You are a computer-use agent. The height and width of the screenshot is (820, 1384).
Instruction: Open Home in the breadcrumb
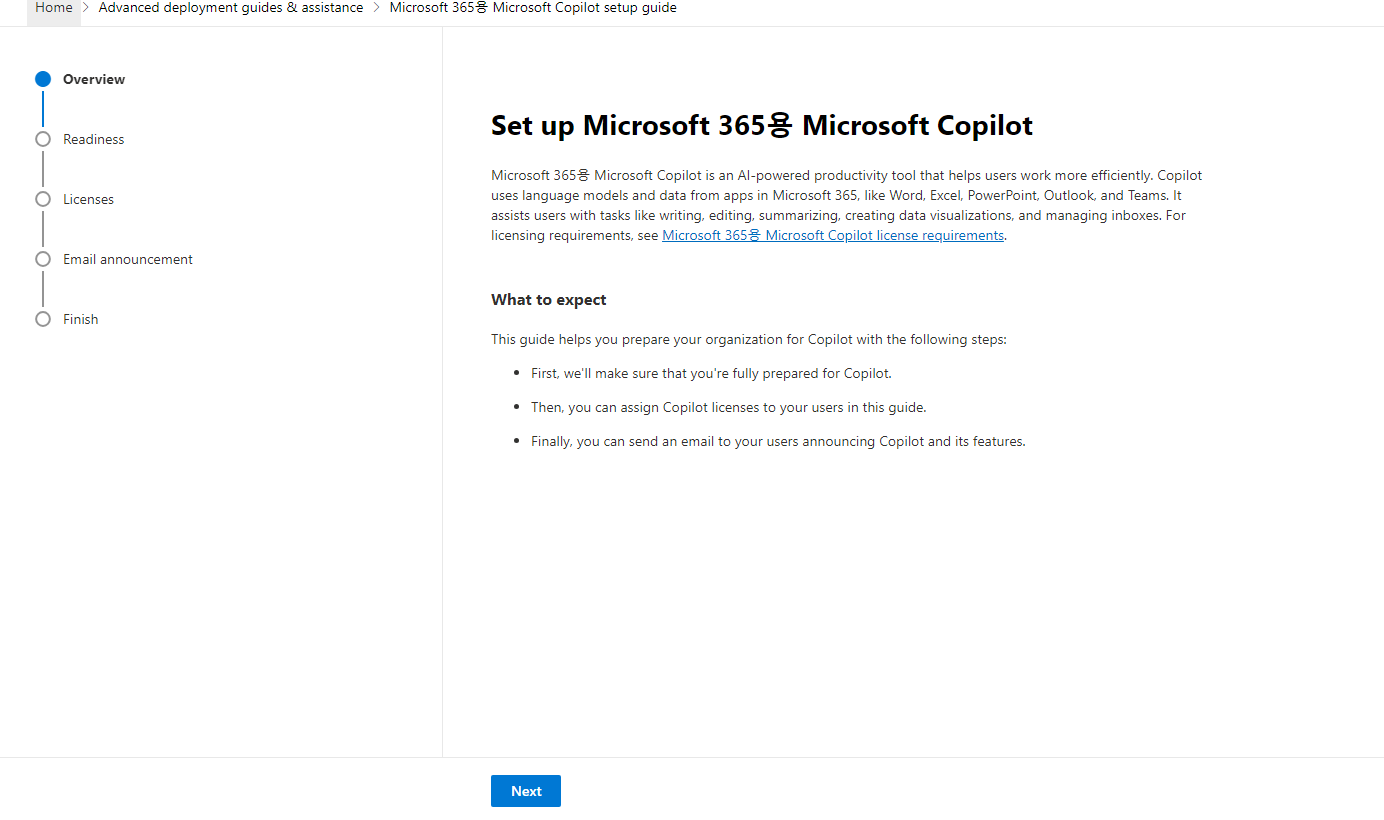(54, 8)
